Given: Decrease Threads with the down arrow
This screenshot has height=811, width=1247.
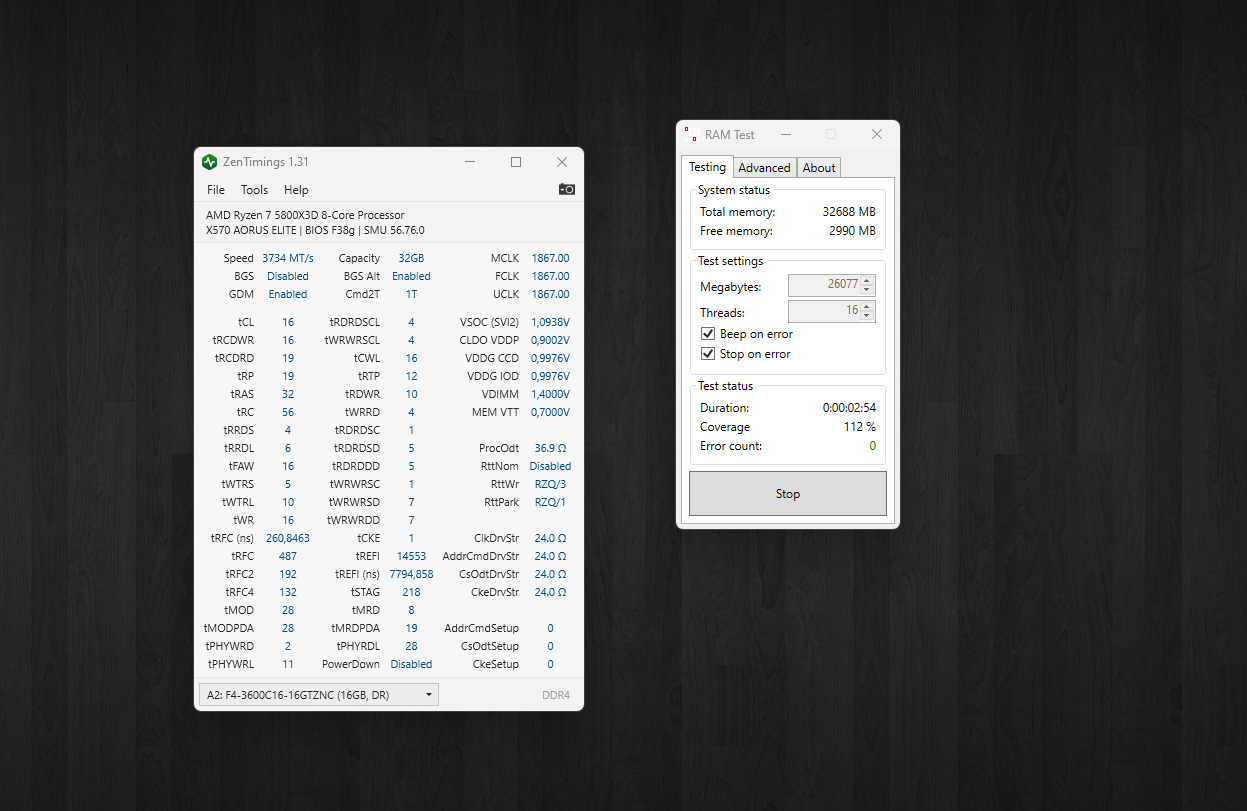Looking at the screenshot, I should click(868, 316).
